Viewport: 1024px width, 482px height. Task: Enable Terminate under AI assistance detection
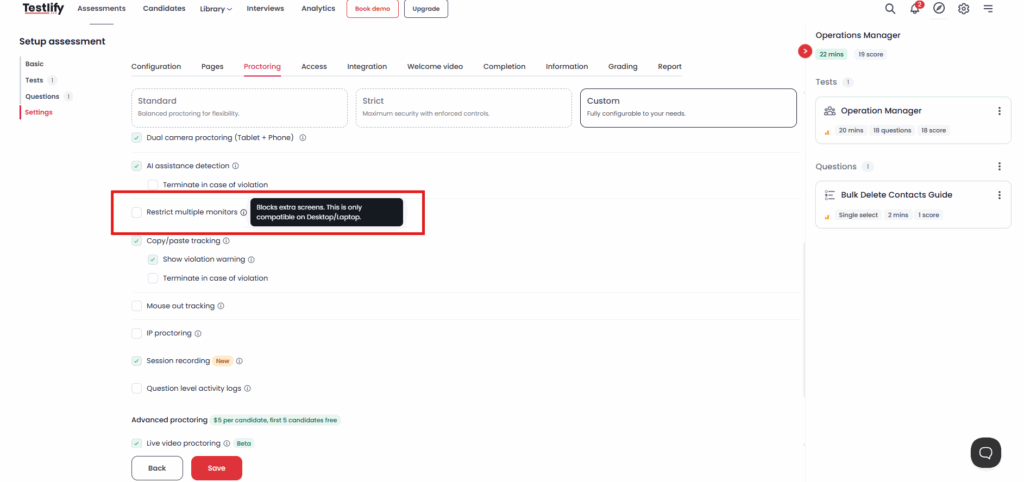(x=153, y=185)
